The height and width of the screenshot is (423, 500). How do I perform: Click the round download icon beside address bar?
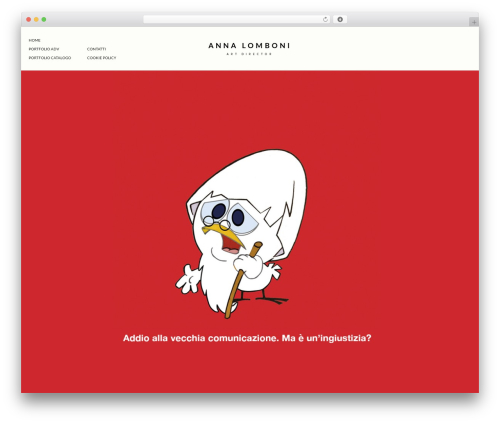point(340,19)
